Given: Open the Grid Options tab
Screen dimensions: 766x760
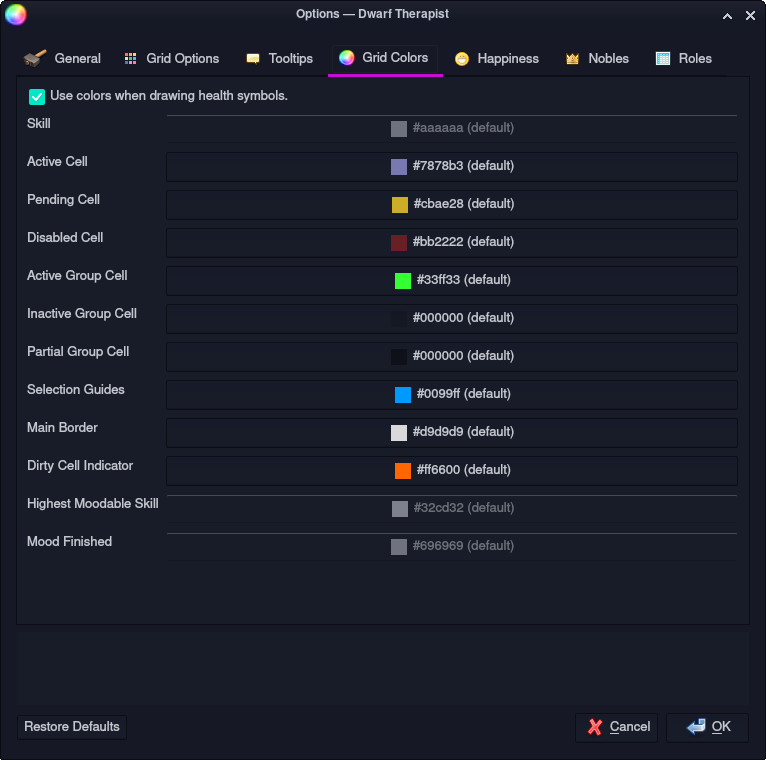Looking at the screenshot, I should pos(171,59).
